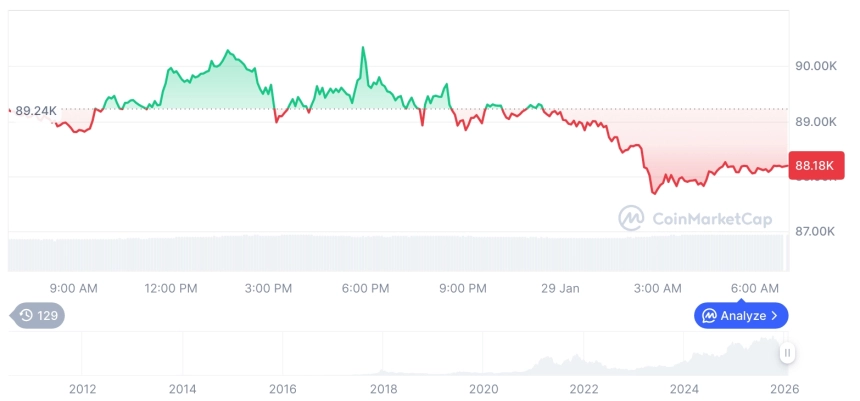This screenshot has height=401, width=860.
Task: Click the 2018 year on range navigator
Action: (x=383, y=389)
